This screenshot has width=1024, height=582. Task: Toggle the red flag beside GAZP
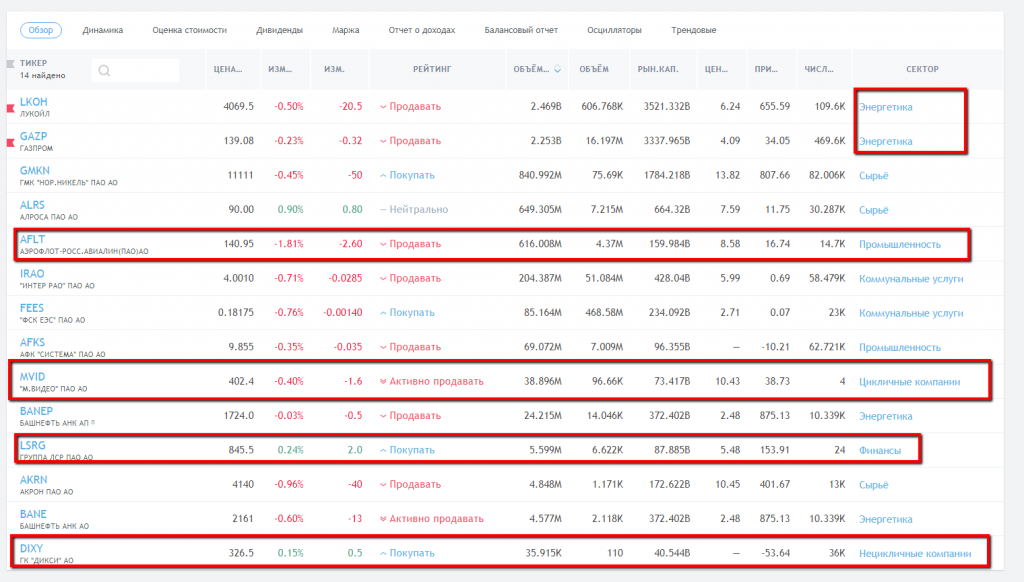(12, 138)
